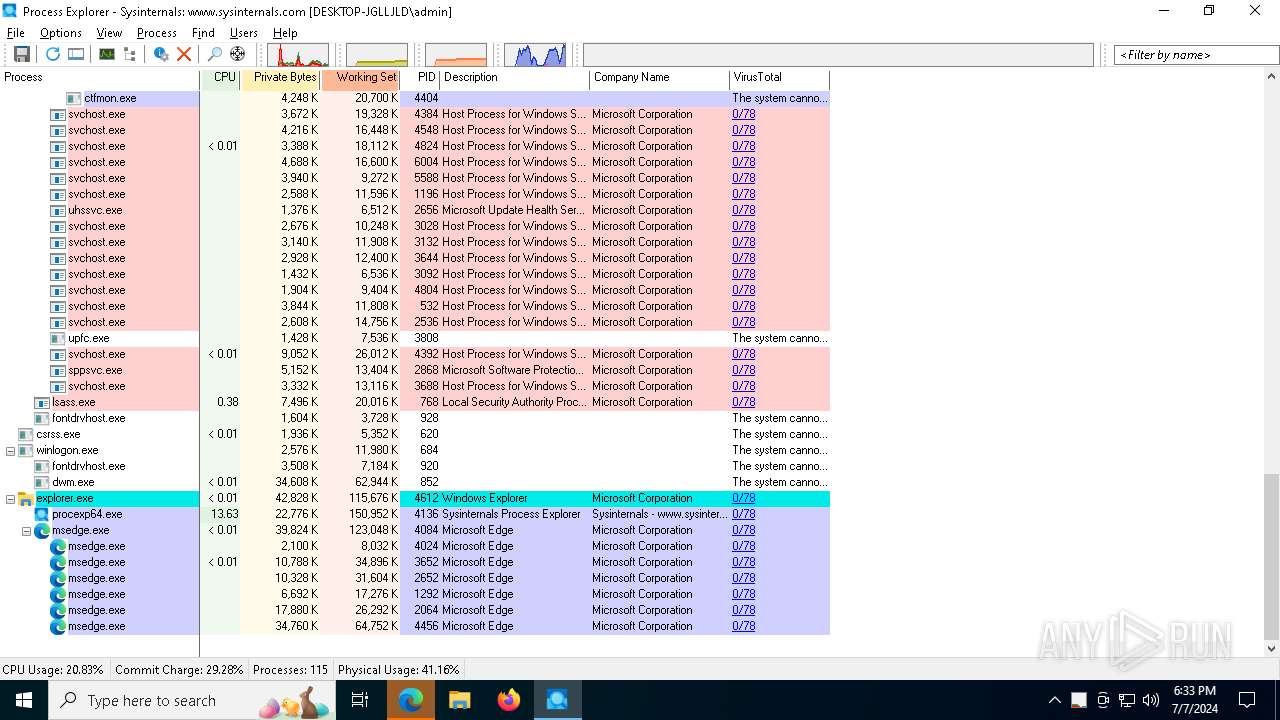Show hidden system tray icons chevron
This screenshot has height=720, width=1280.
[x=1055, y=700]
